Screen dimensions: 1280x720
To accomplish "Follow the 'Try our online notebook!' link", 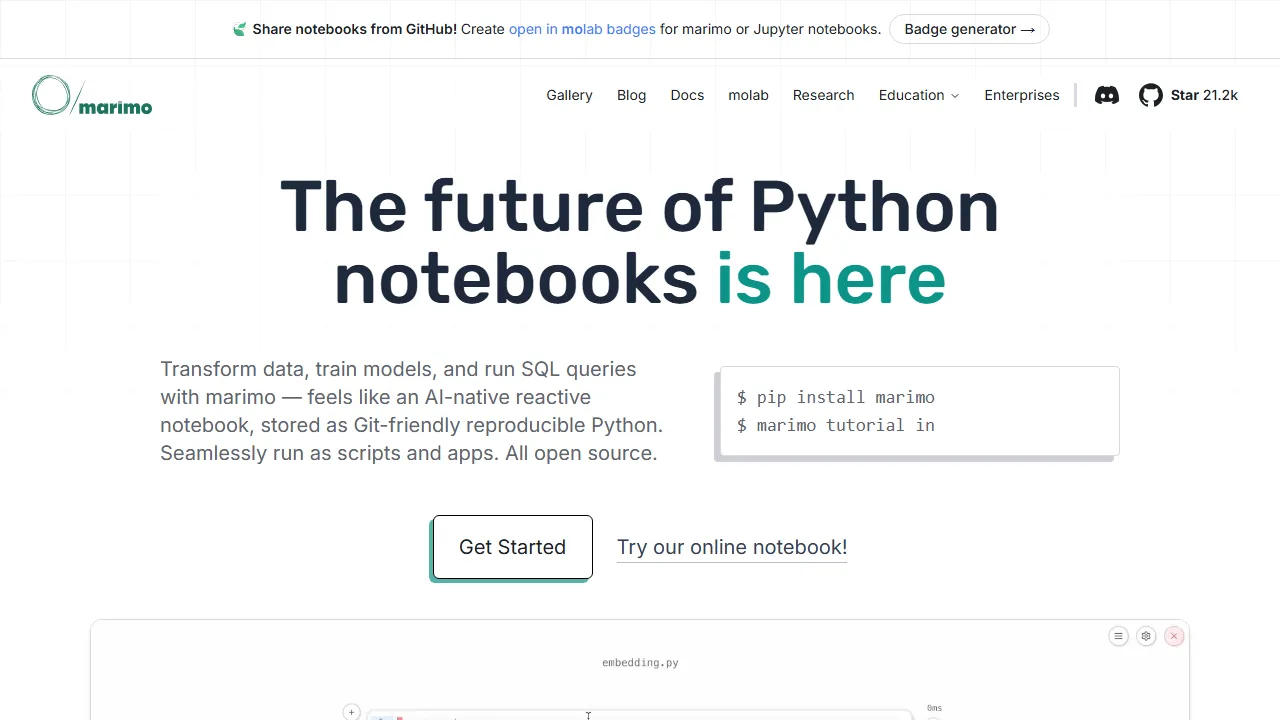I will [x=732, y=547].
